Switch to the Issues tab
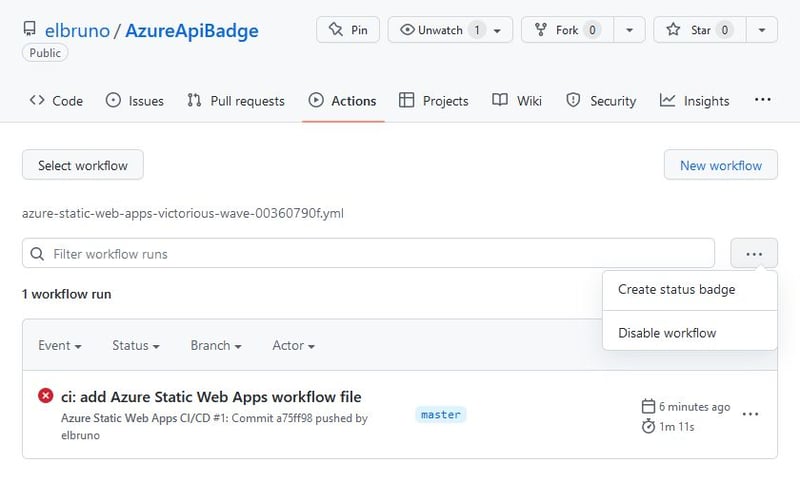This screenshot has height=482, width=800. [135, 100]
